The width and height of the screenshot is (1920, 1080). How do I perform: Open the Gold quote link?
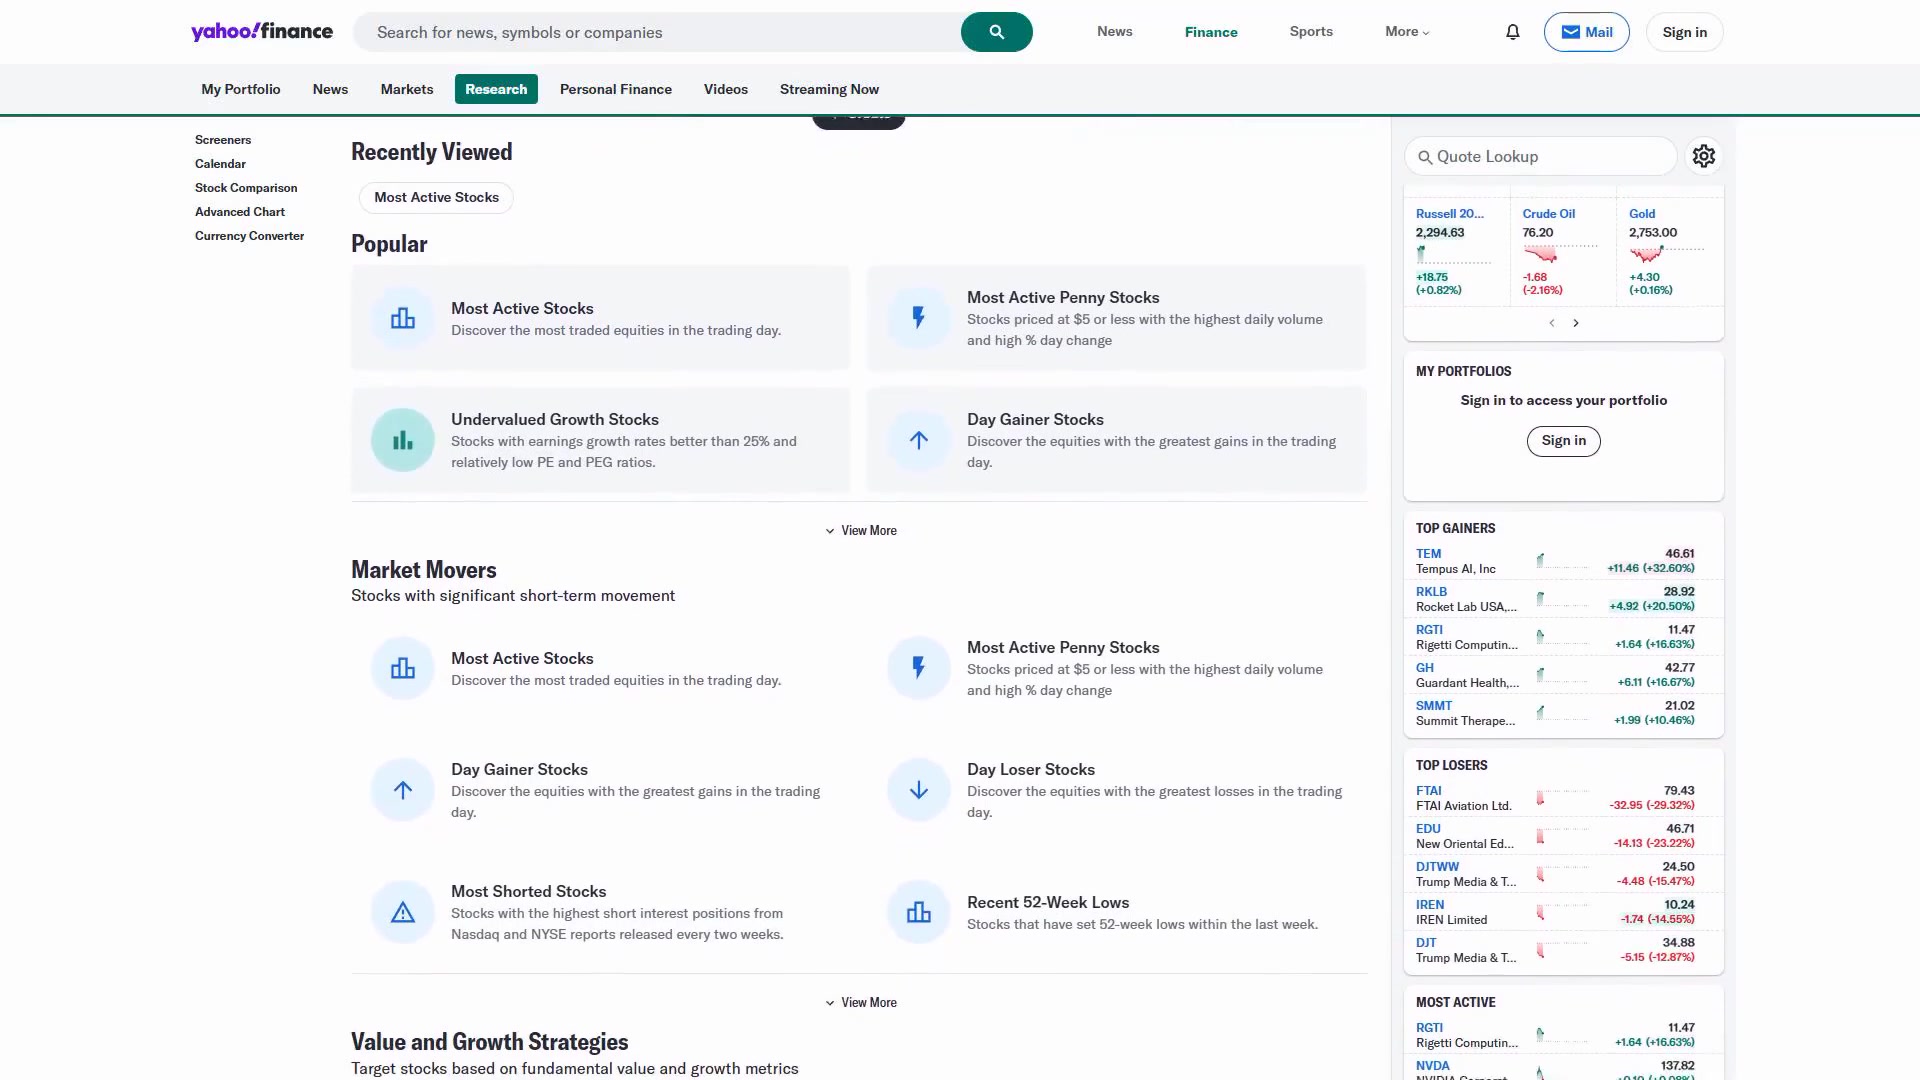pos(1642,214)
